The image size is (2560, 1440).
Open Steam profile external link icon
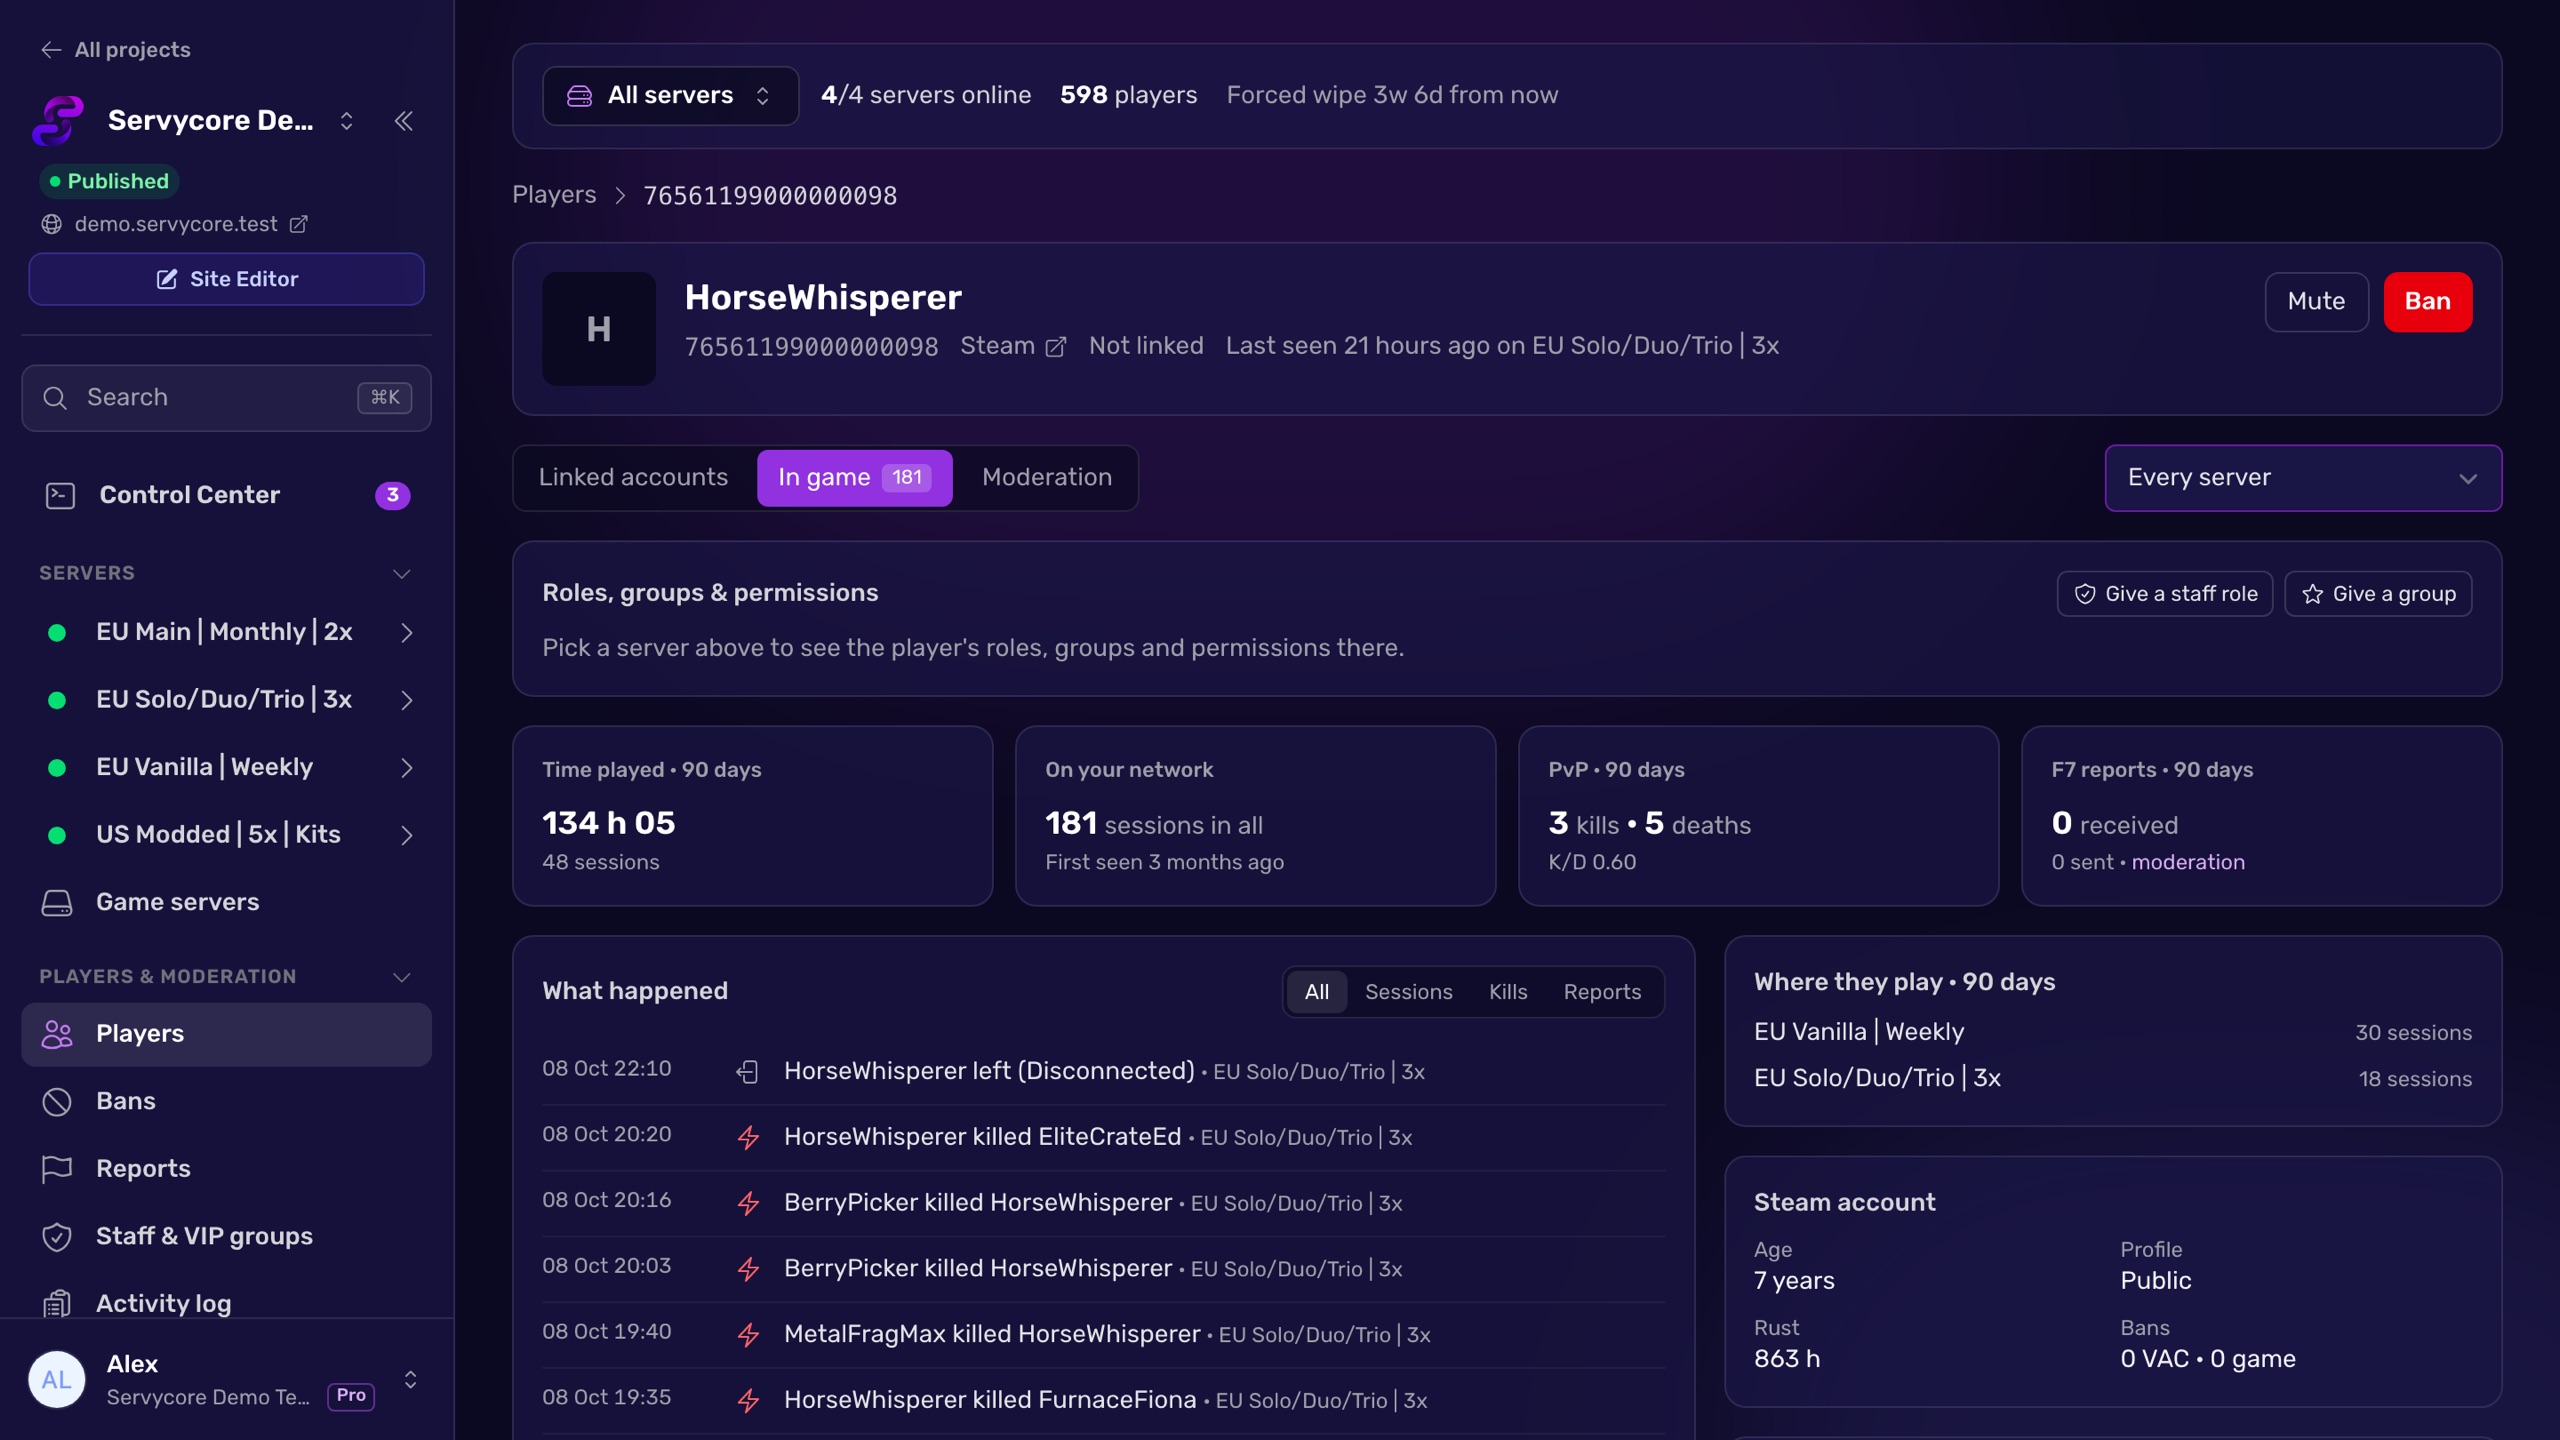point(1055,347)
